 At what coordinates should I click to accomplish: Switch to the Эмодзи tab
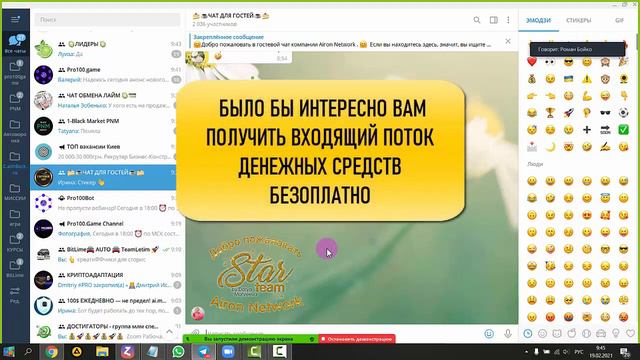click(538, 20)
